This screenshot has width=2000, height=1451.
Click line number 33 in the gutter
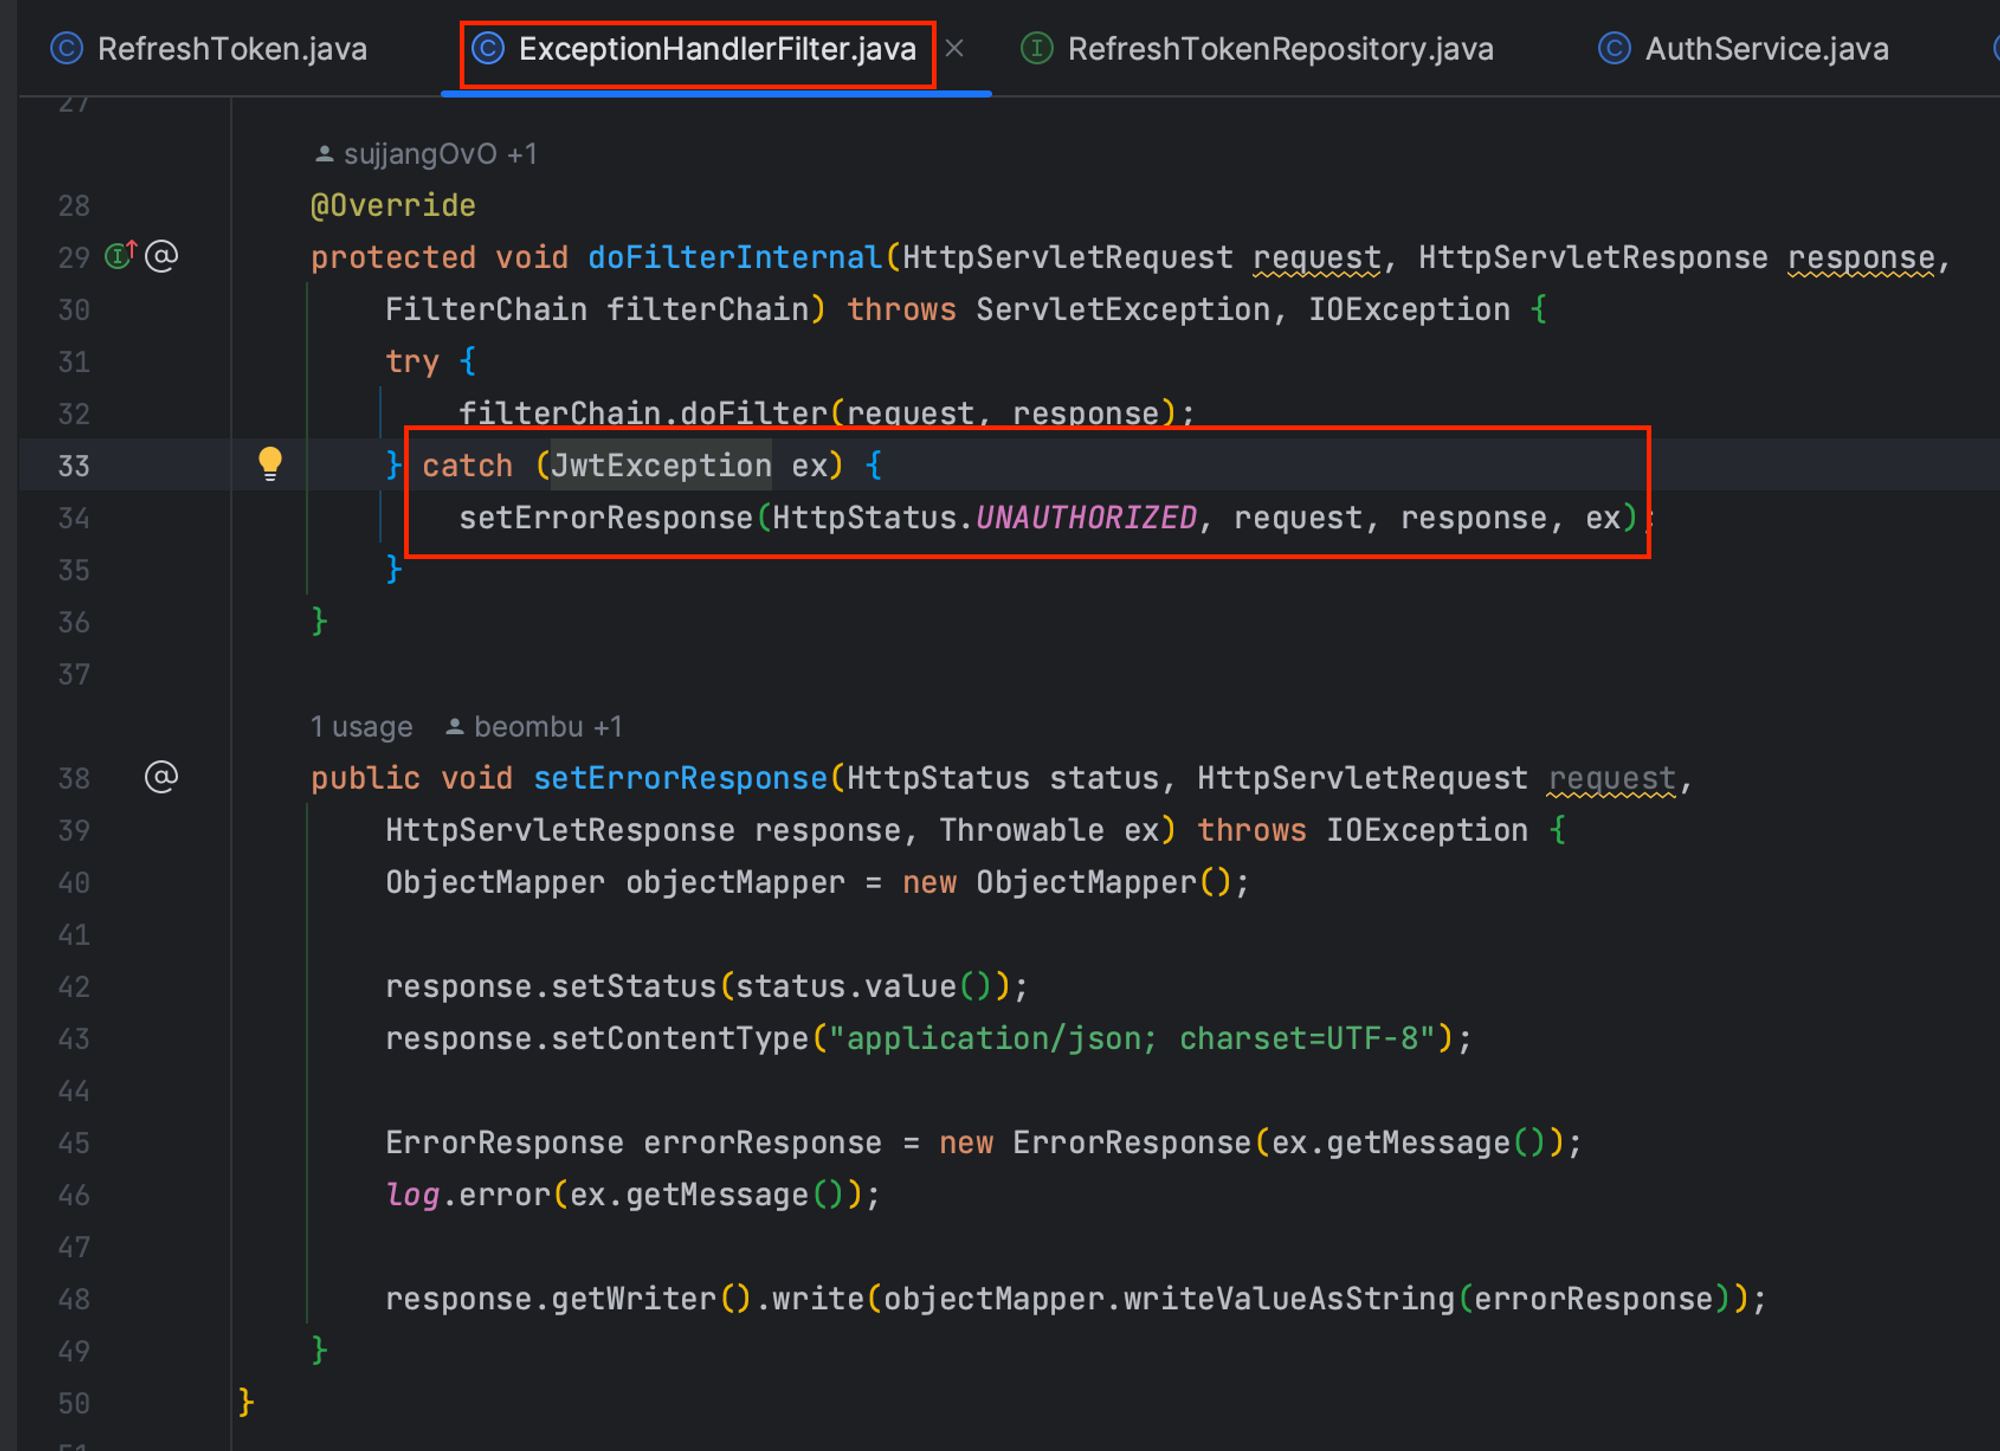74,466
